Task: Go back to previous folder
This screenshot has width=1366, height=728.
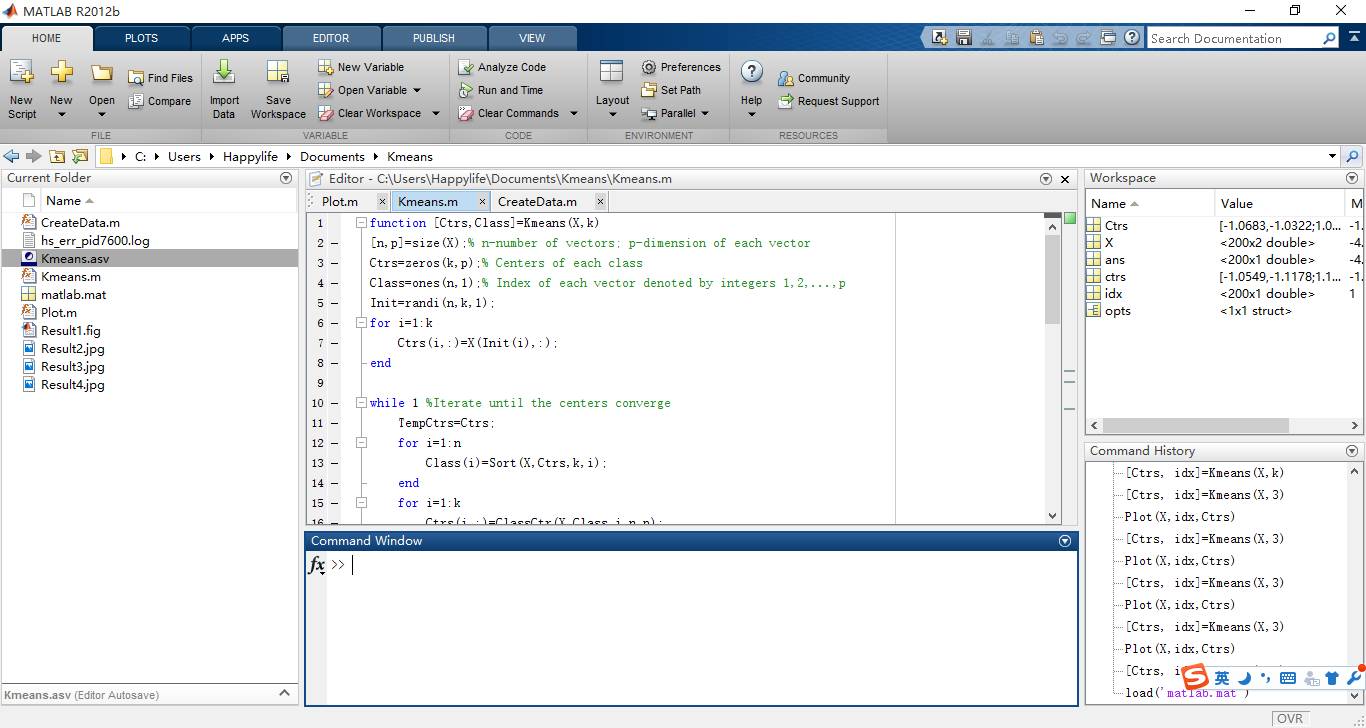Action: pyautogui.click(x=11, y=156)
